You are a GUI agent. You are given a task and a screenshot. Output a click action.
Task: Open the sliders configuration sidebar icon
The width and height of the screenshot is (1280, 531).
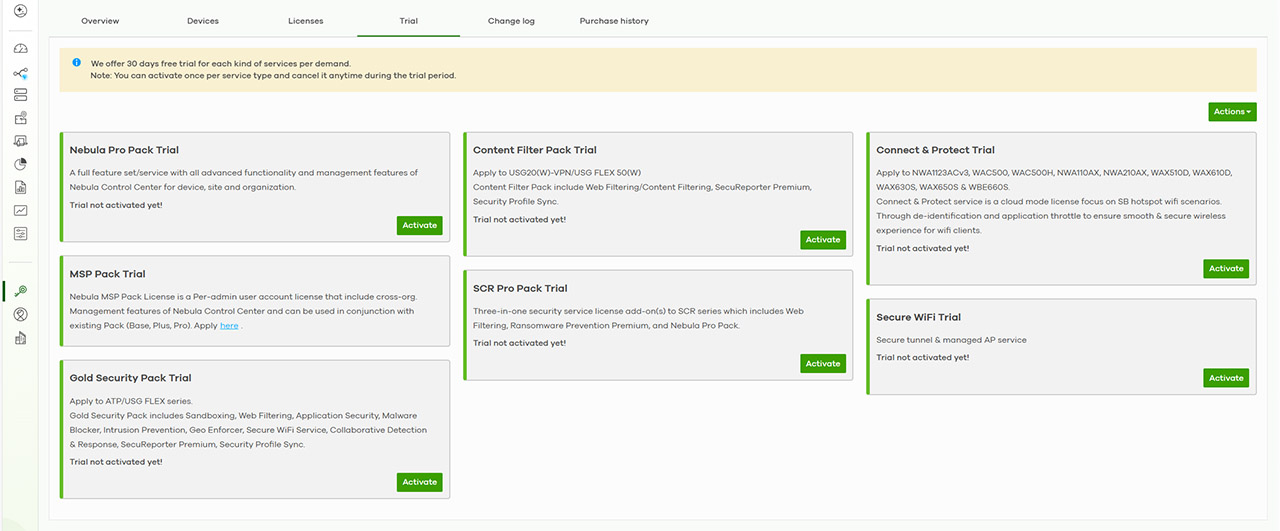pyautogui.click(x=20, y=233)
